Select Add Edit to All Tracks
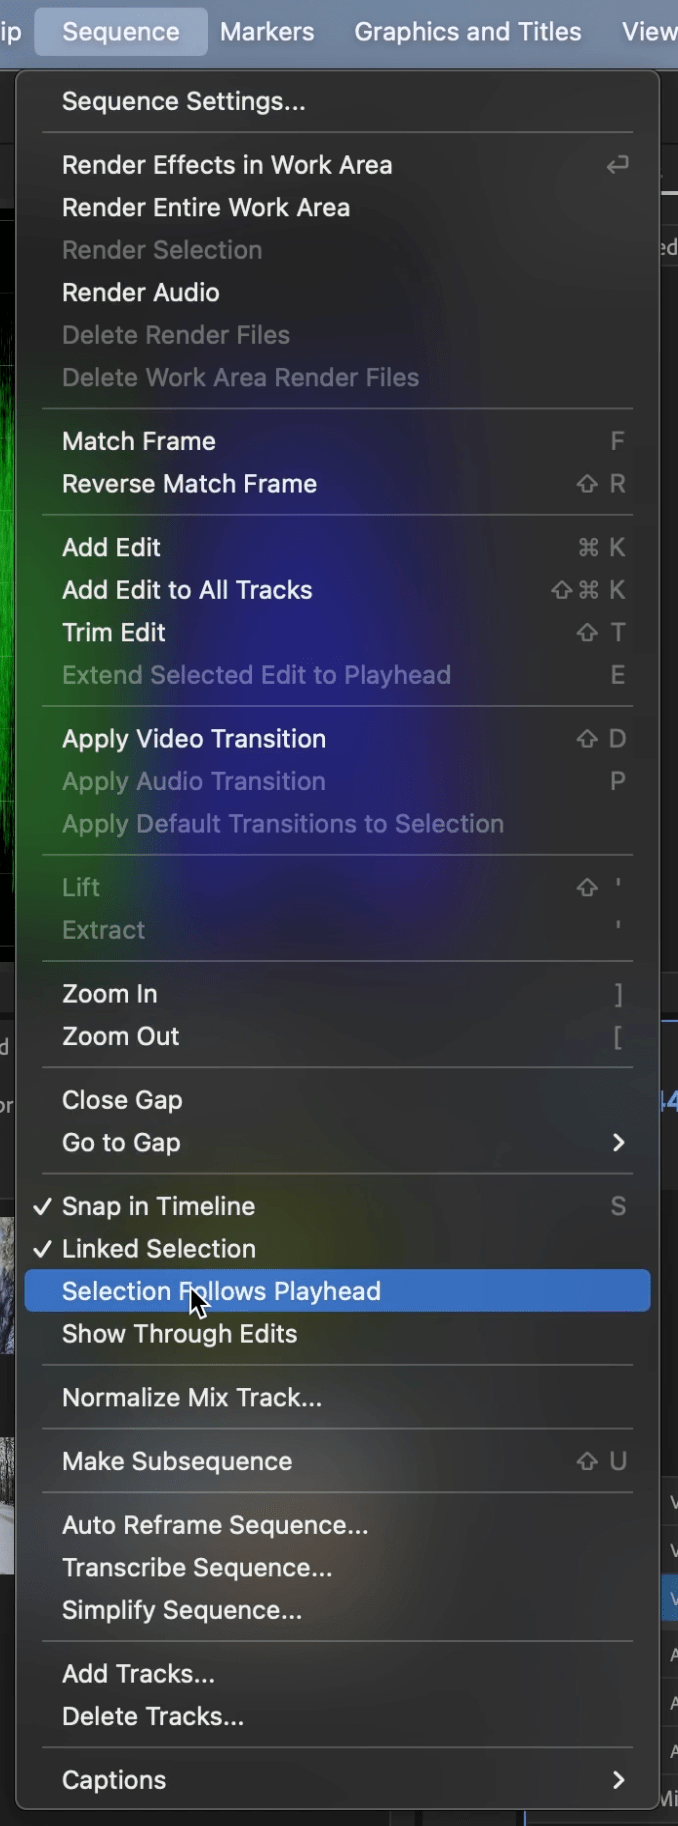Image resolution: width=678 pixels, height=1826 pixels. tap(187, 590)
